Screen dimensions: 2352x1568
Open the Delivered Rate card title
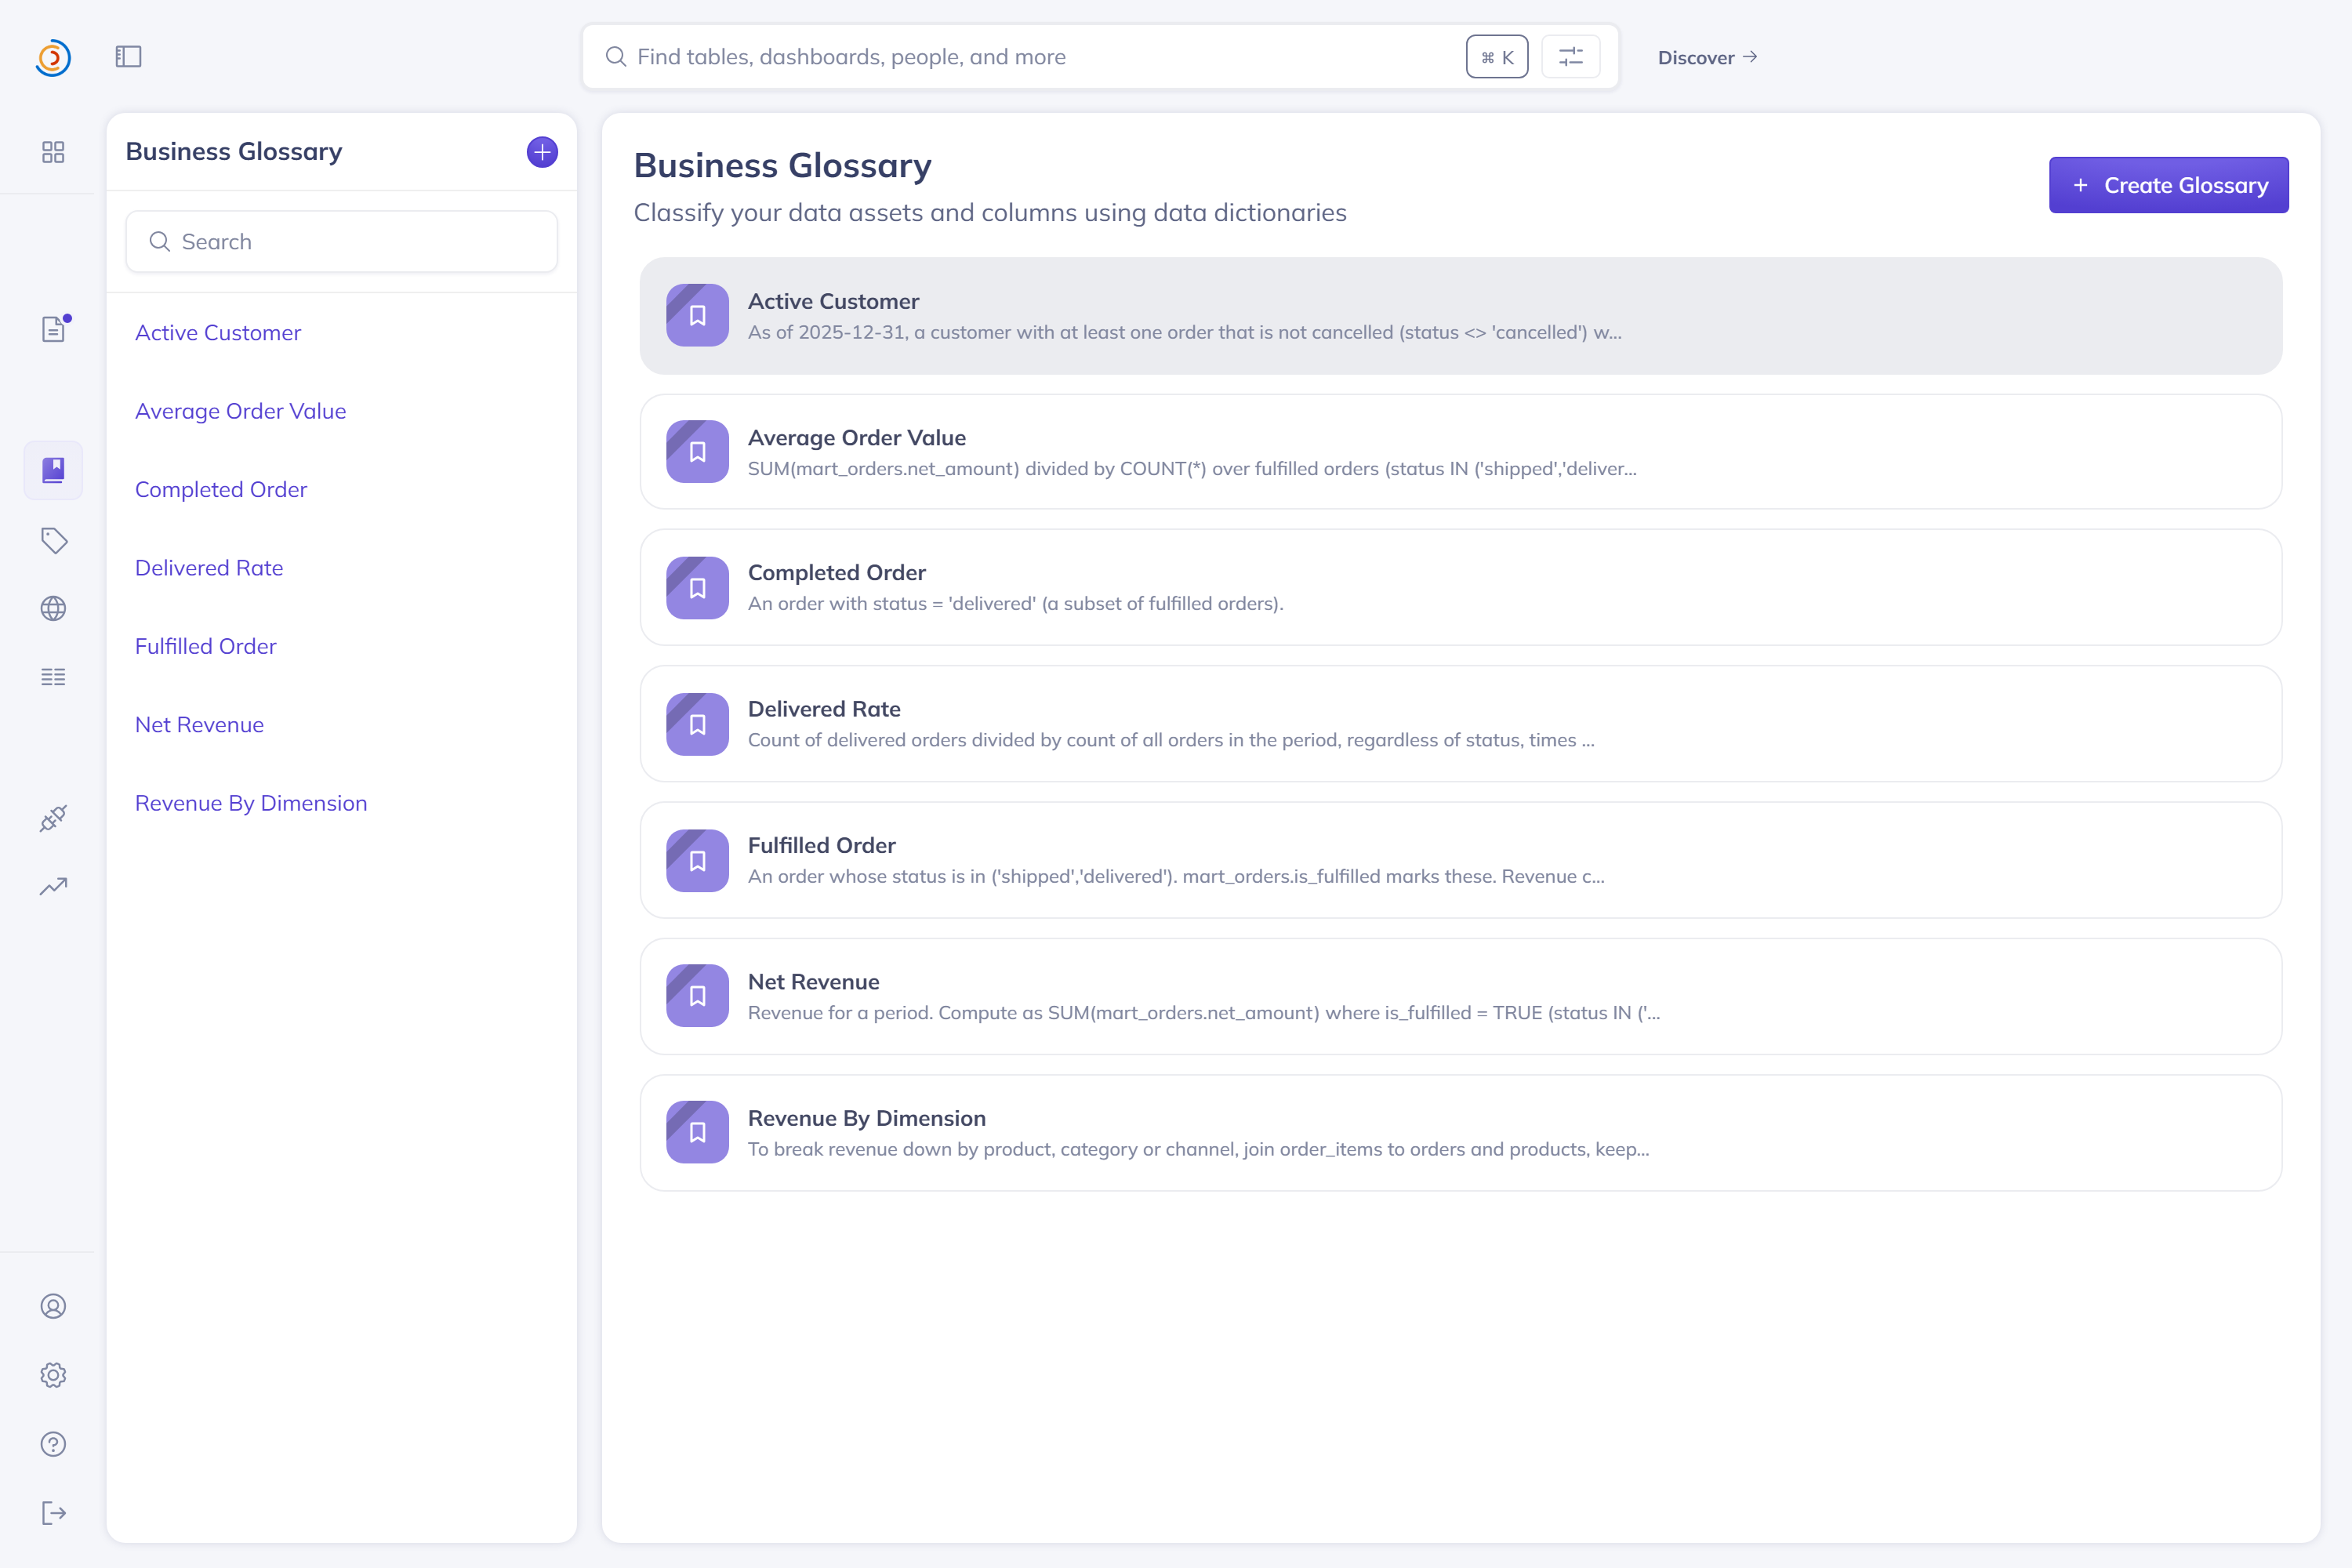coord(824,709)
